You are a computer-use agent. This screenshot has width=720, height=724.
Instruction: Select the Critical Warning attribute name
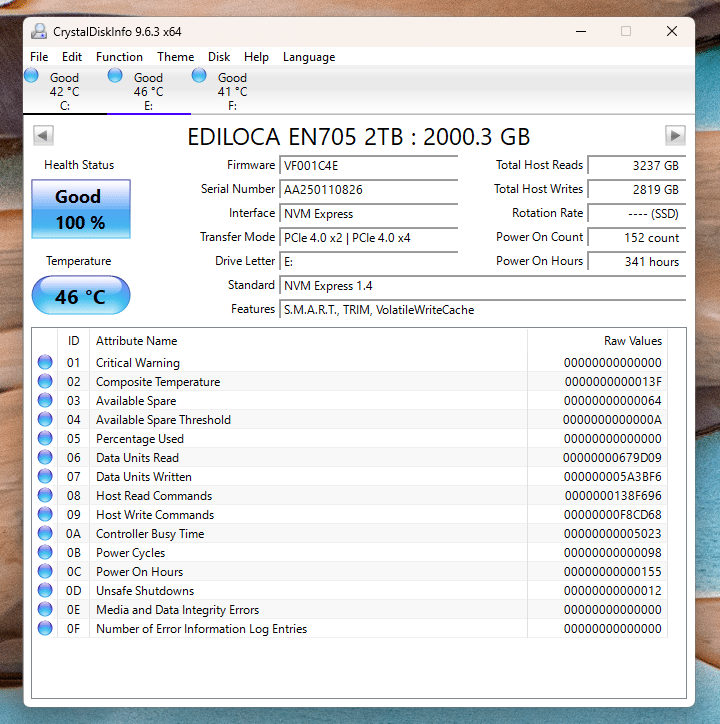coord(138,363)
